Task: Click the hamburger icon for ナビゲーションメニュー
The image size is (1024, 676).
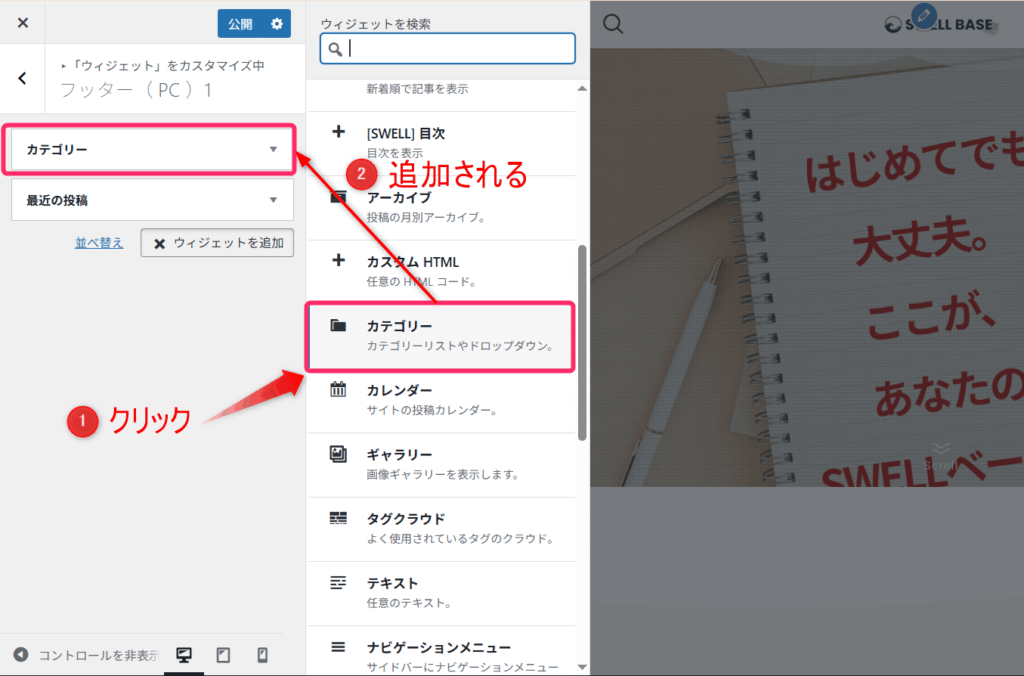Action: click(338, 647)
